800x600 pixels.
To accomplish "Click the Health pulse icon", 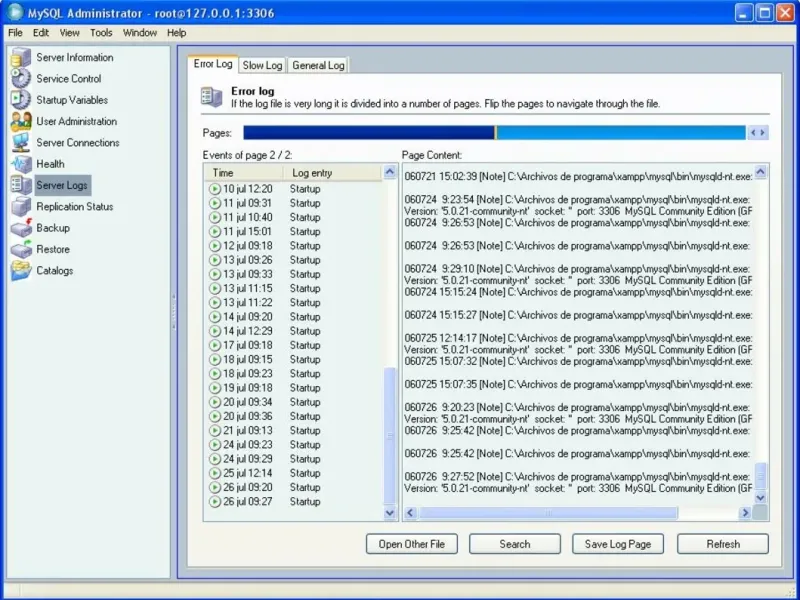I will pos(21,164).
